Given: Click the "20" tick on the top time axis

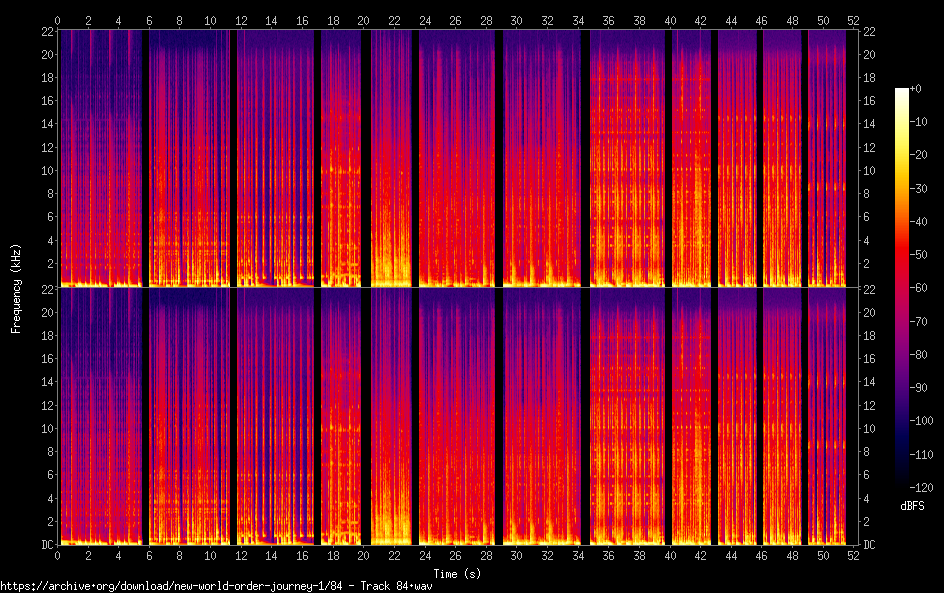Looking at the screenshot, I should 363,21.
